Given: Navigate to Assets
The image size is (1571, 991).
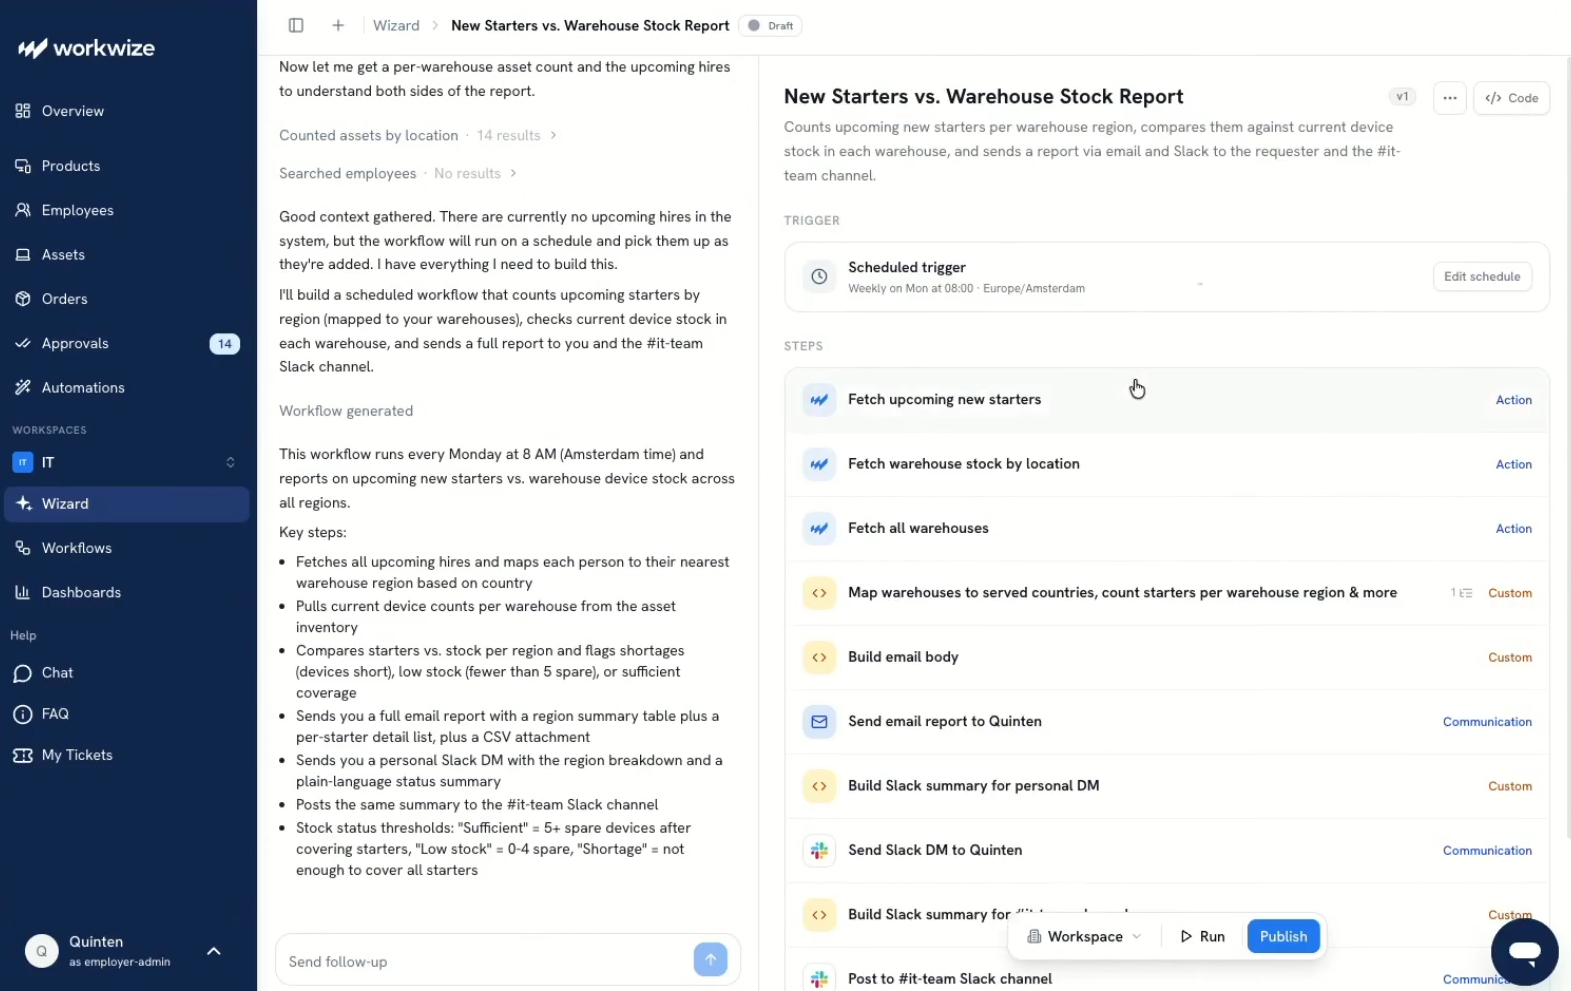Looking at the screenshot, I should pos(127,255).
